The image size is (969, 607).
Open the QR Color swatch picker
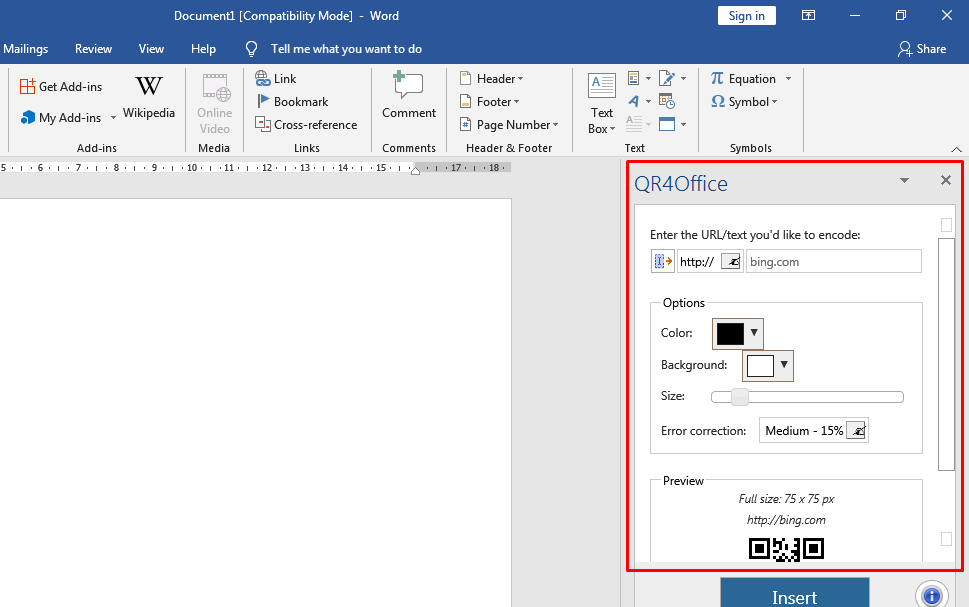click(x=738, y=333)
